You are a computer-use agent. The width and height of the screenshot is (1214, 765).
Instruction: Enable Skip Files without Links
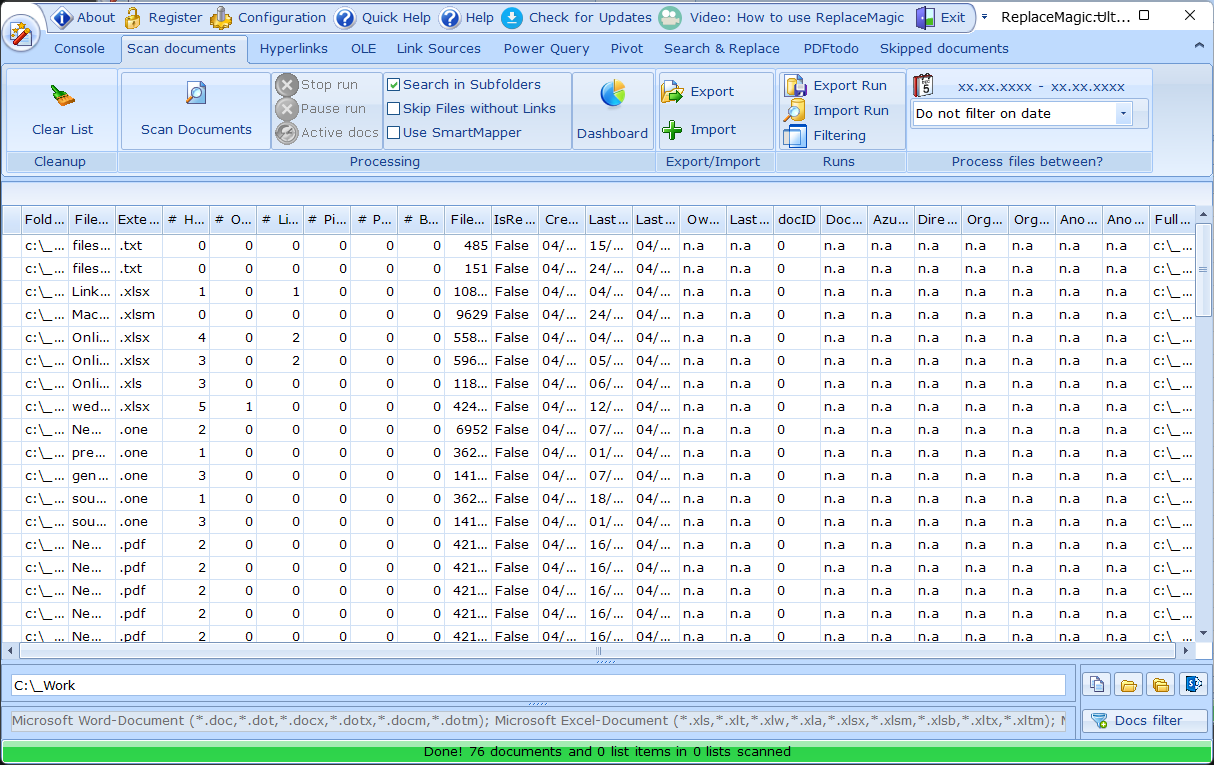click(394, 108)
